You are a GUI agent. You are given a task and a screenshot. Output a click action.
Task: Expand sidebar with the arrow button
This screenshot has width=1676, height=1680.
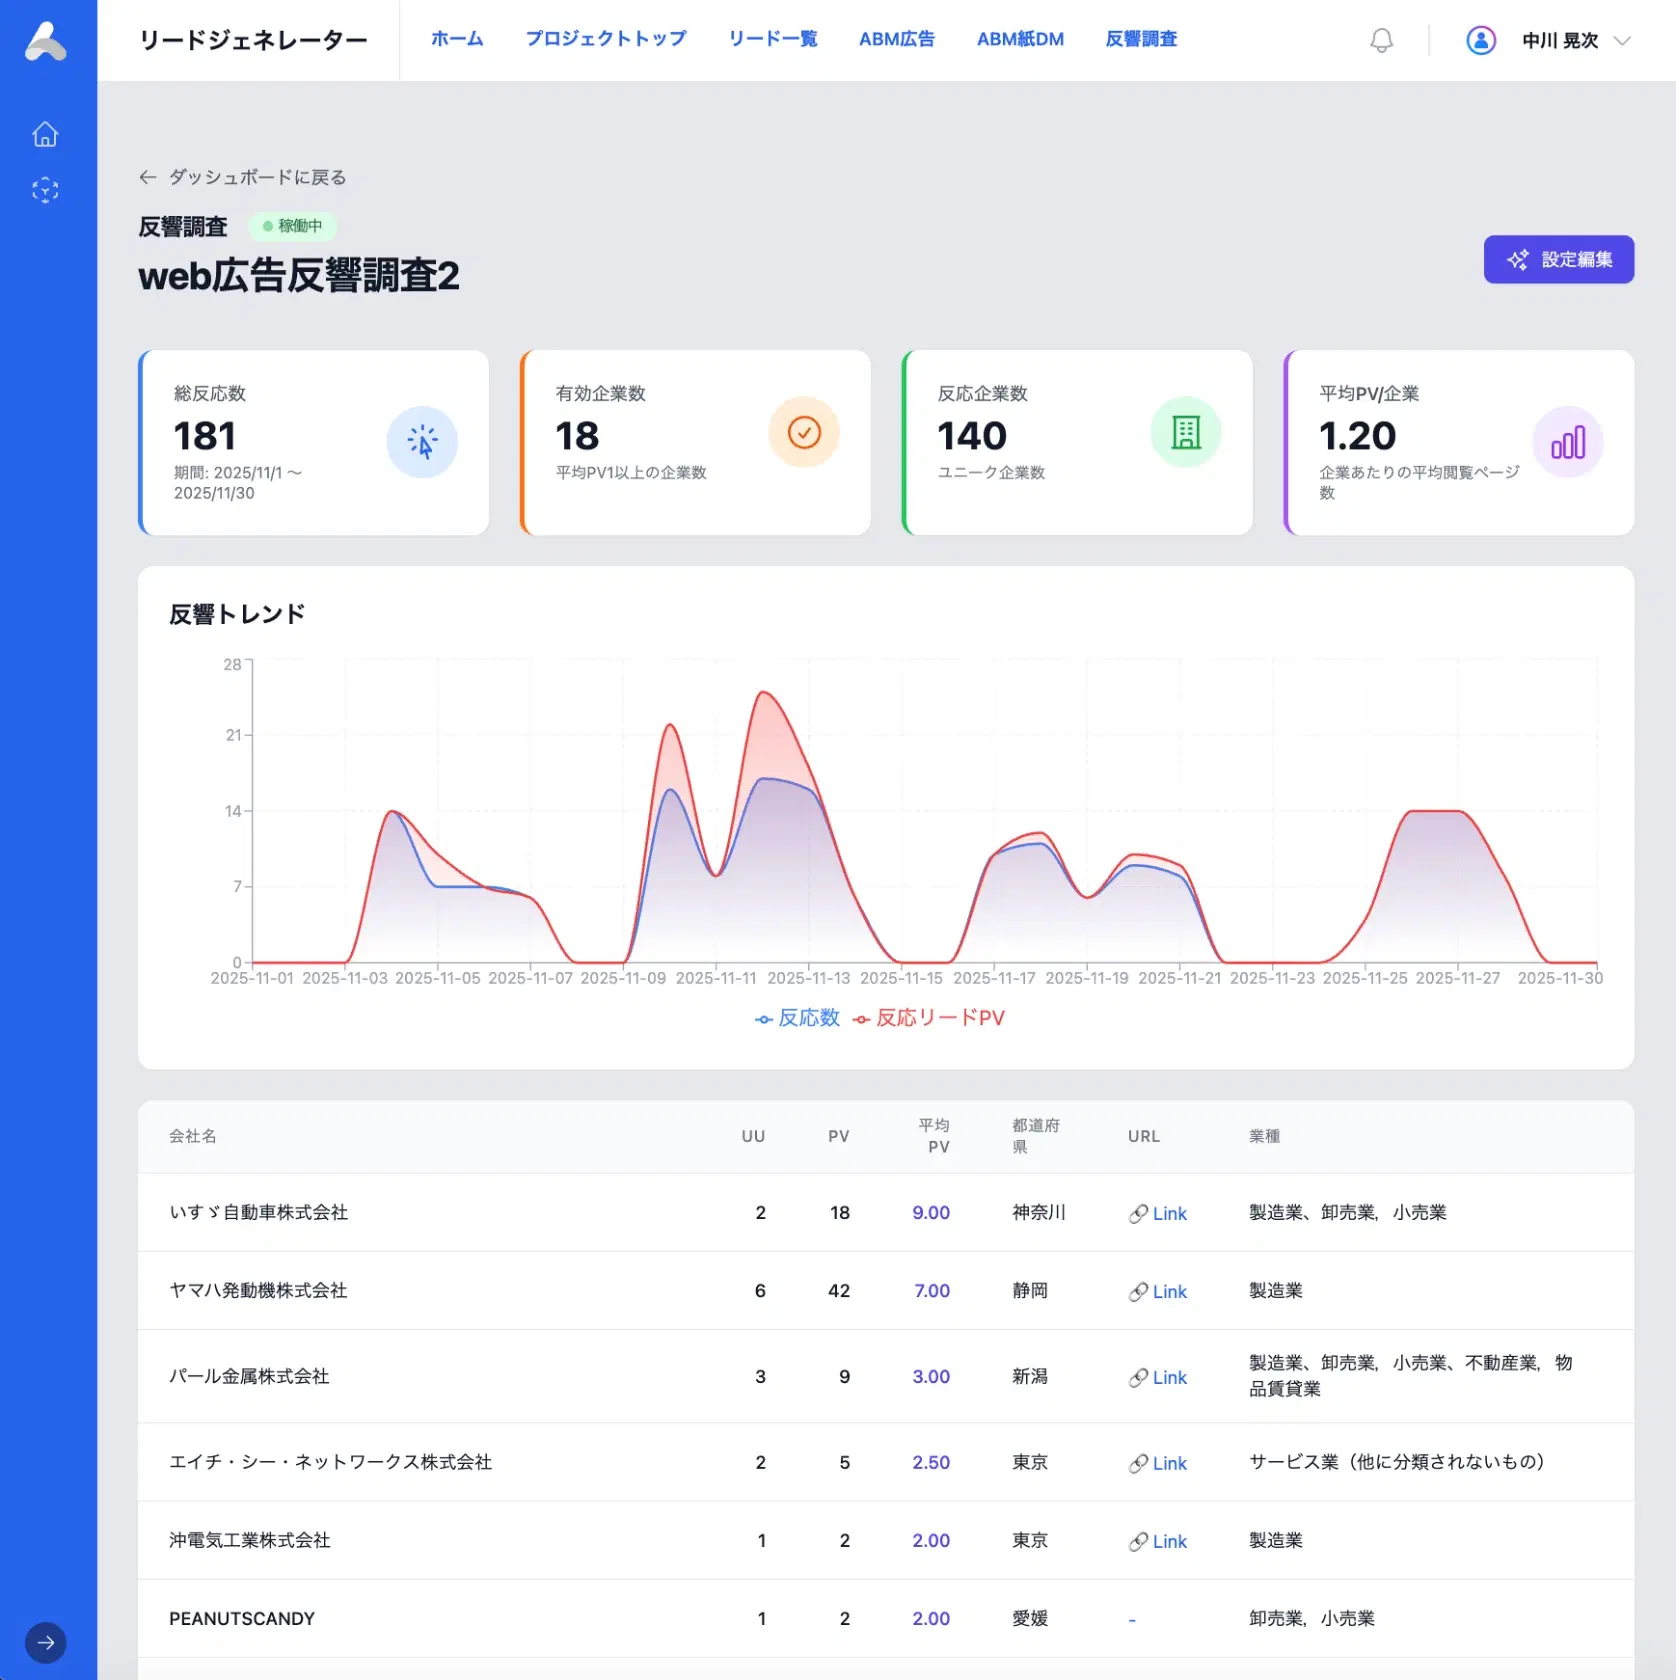coord(45,1642)
